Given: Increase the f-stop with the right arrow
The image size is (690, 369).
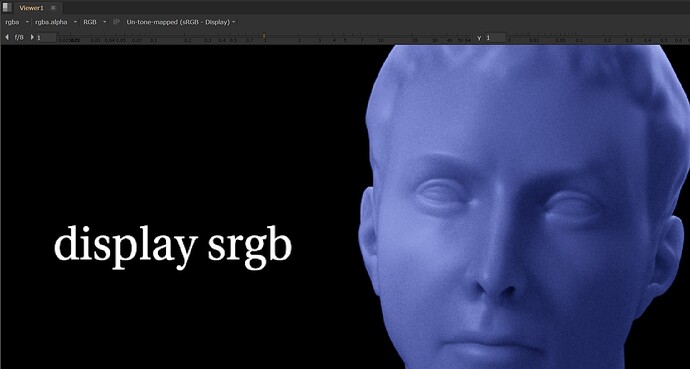Looking at the screenshot, I should (x=32, y=37).
